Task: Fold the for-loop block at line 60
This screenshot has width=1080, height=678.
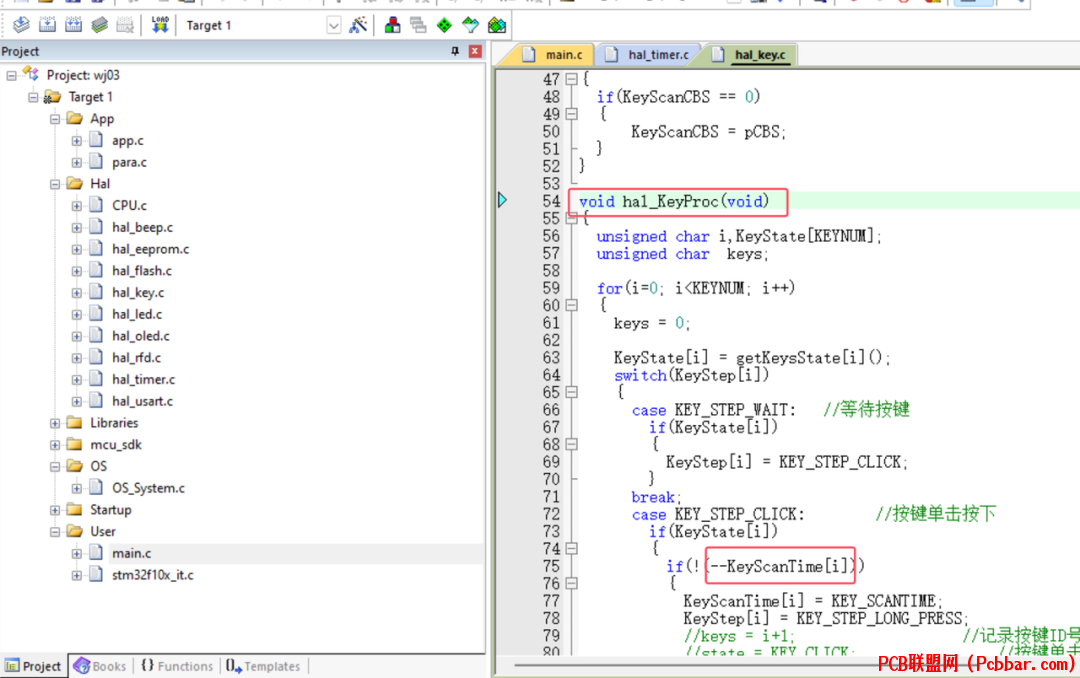Action: (x=571, y=305)
